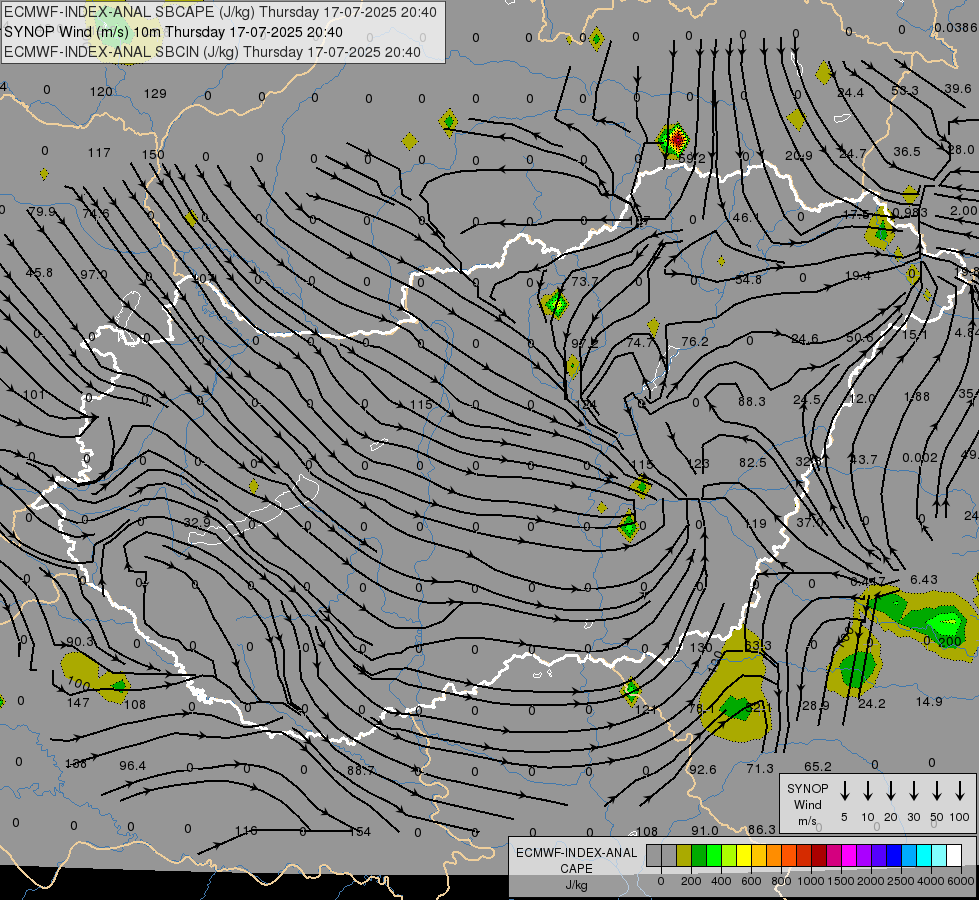Choose the bright magenta CAPE legend swatch
This screenshot has height=900, width=979.
tap(849, 856)
